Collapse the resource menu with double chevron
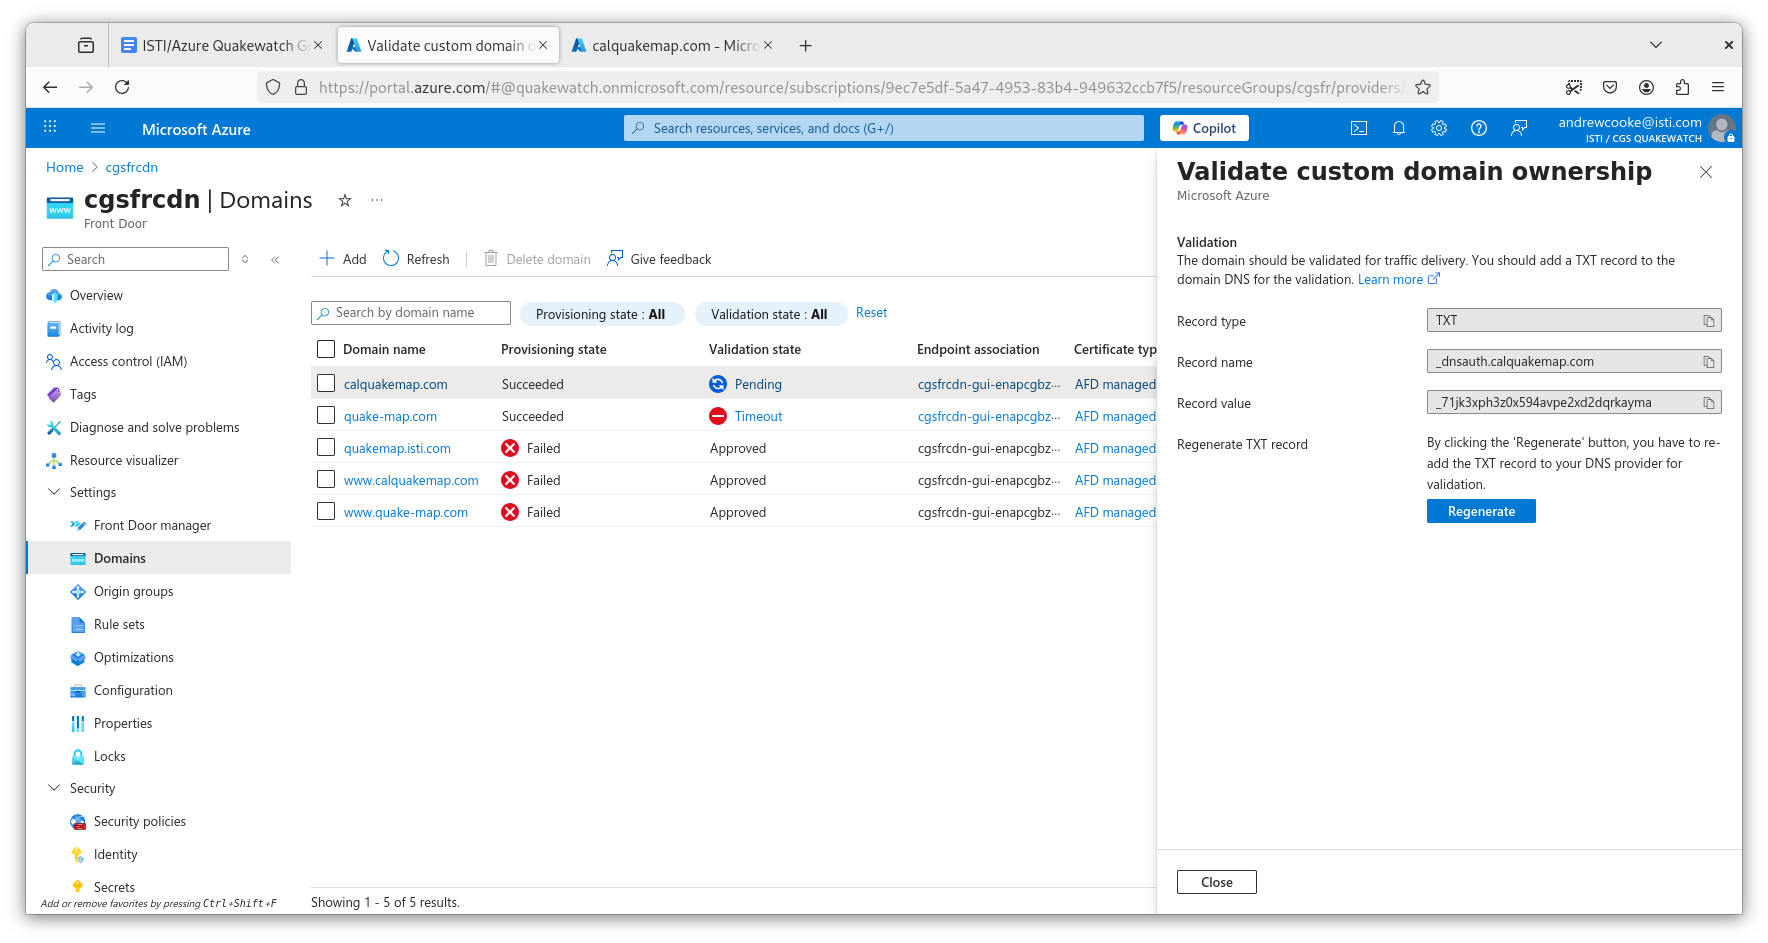 tap(275, 259)
